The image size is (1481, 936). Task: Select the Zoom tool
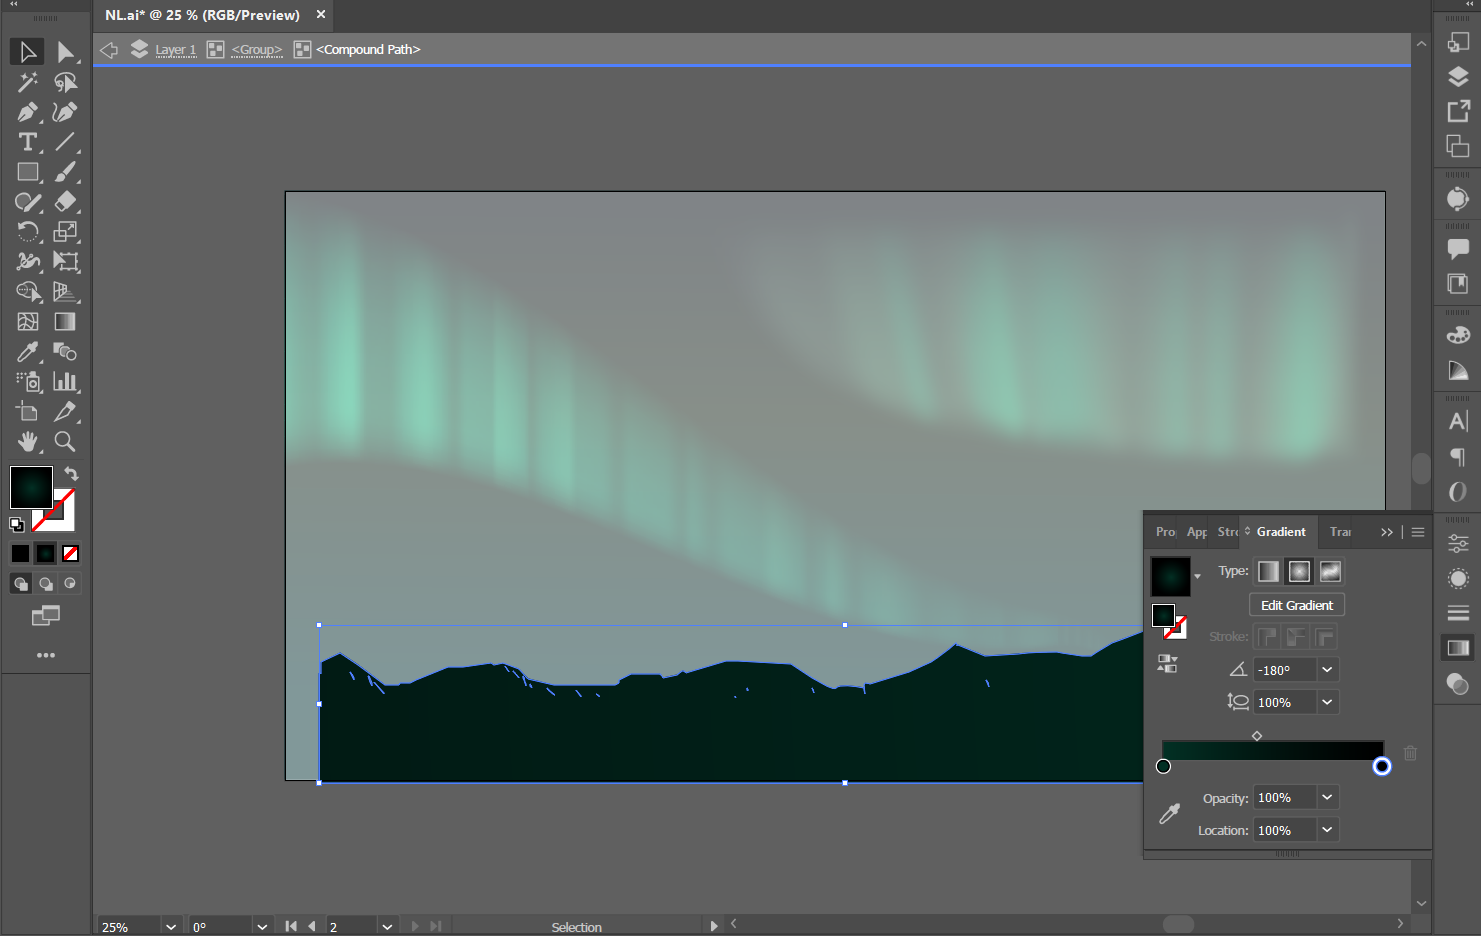(65, 442)
